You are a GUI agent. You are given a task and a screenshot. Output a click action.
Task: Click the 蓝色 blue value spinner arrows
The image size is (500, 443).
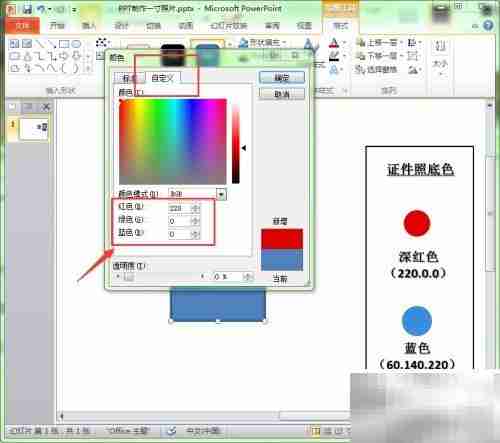196,234
